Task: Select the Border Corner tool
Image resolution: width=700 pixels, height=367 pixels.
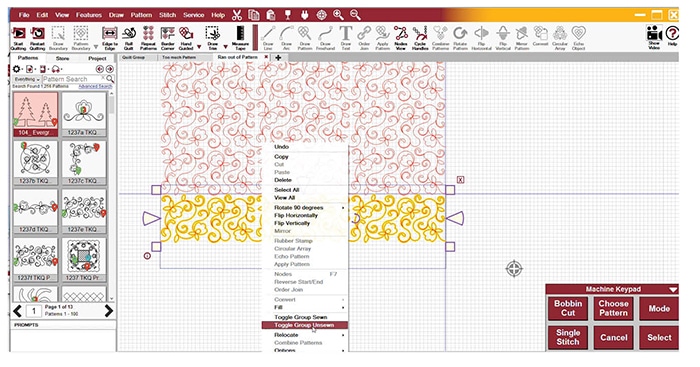Action: click(x=168, y=38)
